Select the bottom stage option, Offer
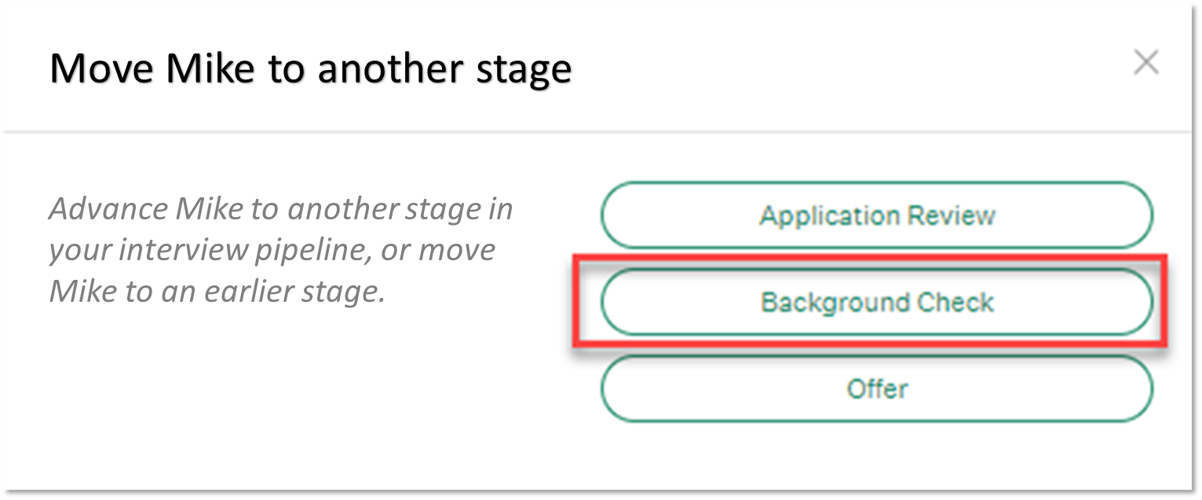This screenshot has height=500, width=1202. [876, 388]
